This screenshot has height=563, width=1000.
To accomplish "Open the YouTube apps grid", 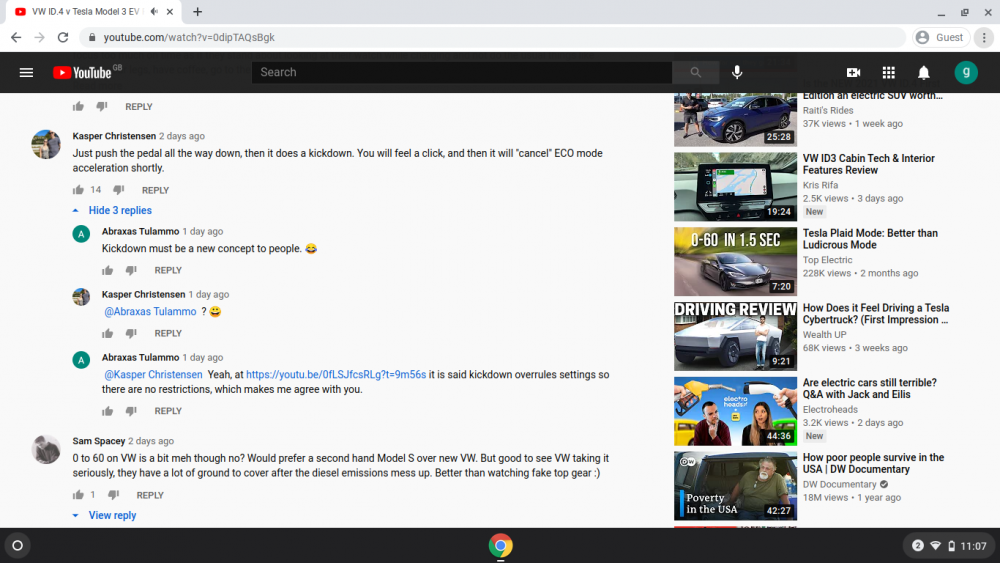I will click(x=888, y=73).
